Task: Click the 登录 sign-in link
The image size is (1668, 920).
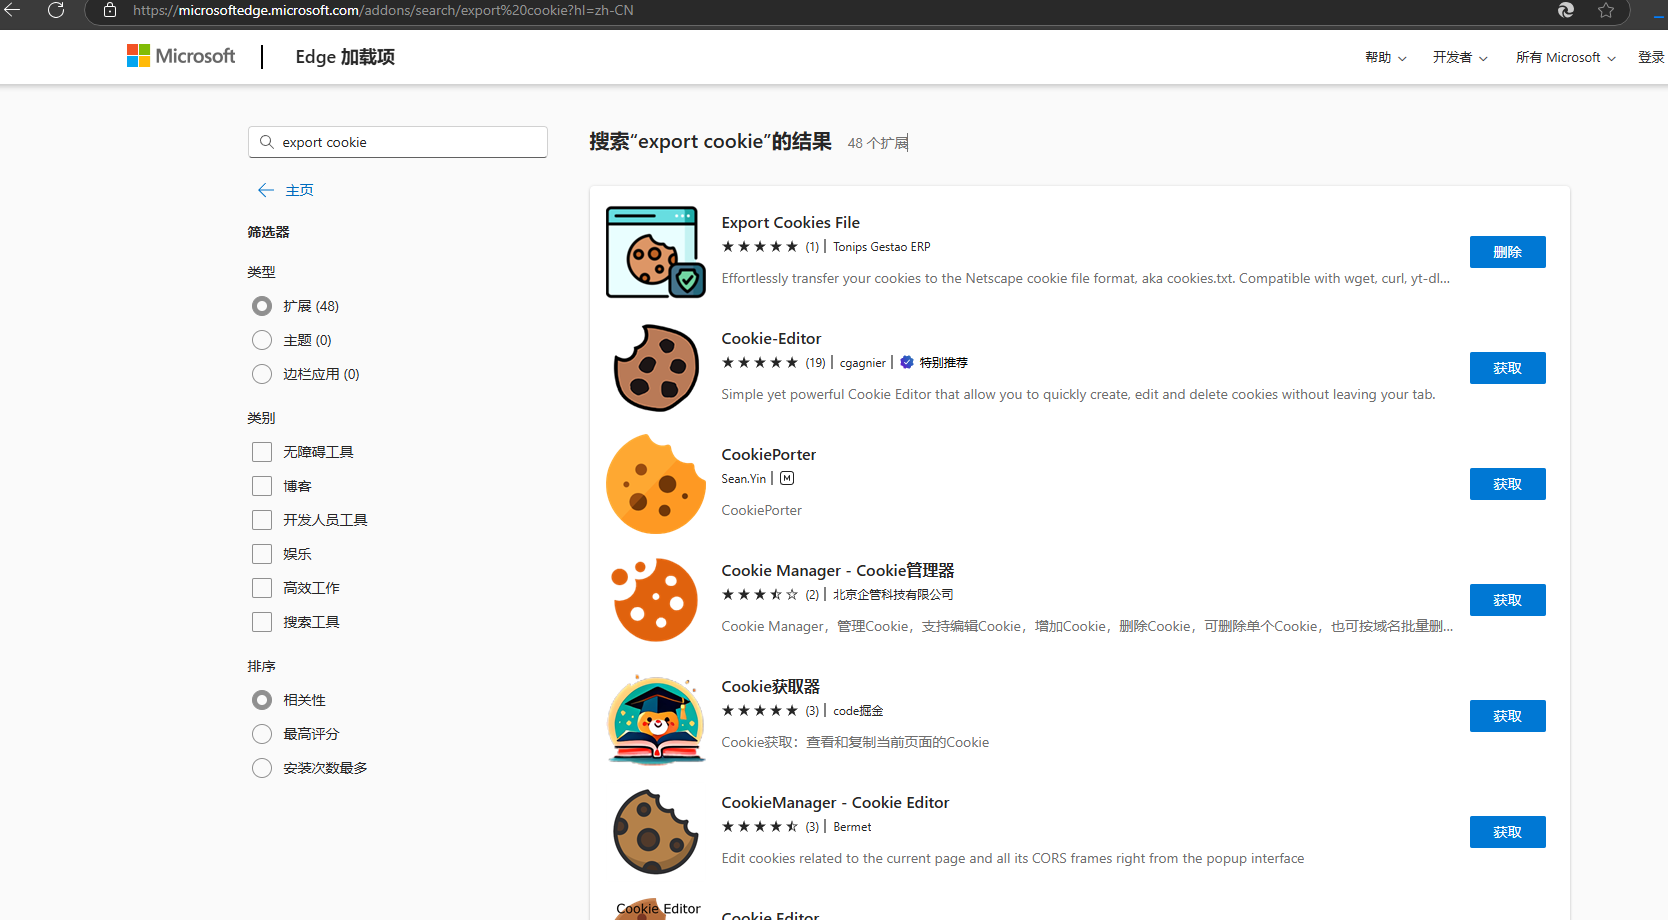Action: [1651, 58]
